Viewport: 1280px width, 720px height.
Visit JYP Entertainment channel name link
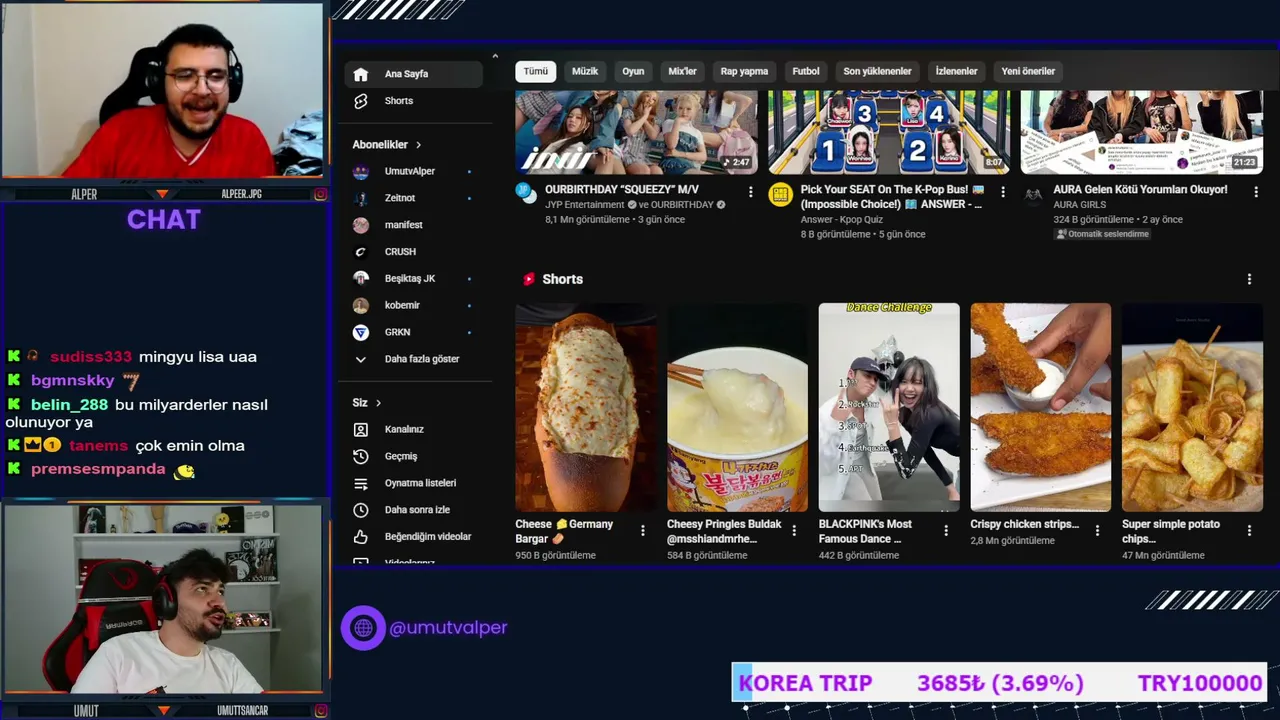[585, 205]
